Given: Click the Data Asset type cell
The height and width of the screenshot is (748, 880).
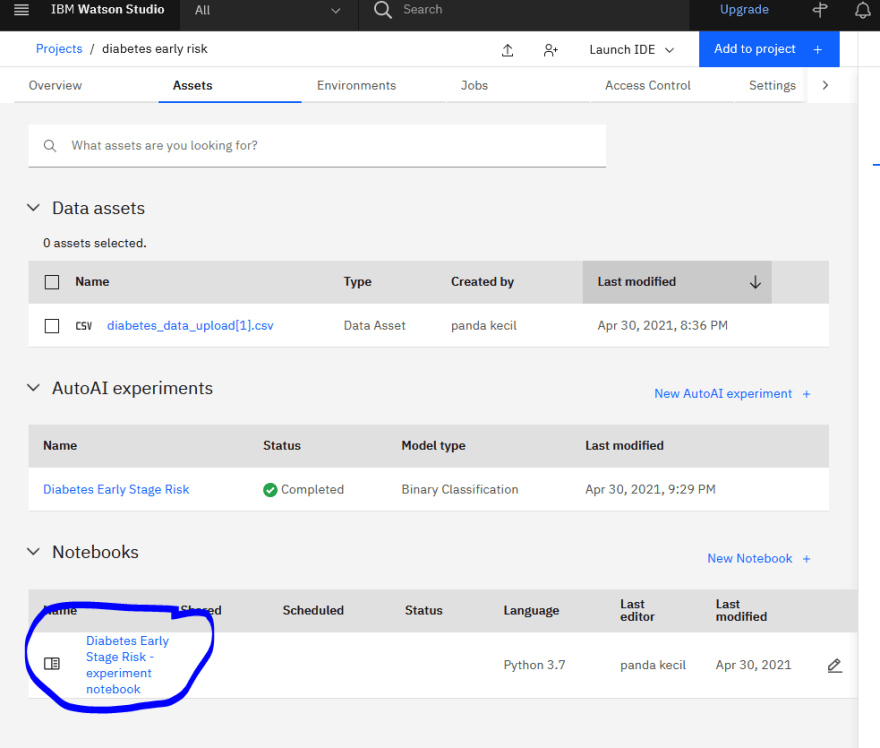Looking at the screenshot, I should point(374,325).
